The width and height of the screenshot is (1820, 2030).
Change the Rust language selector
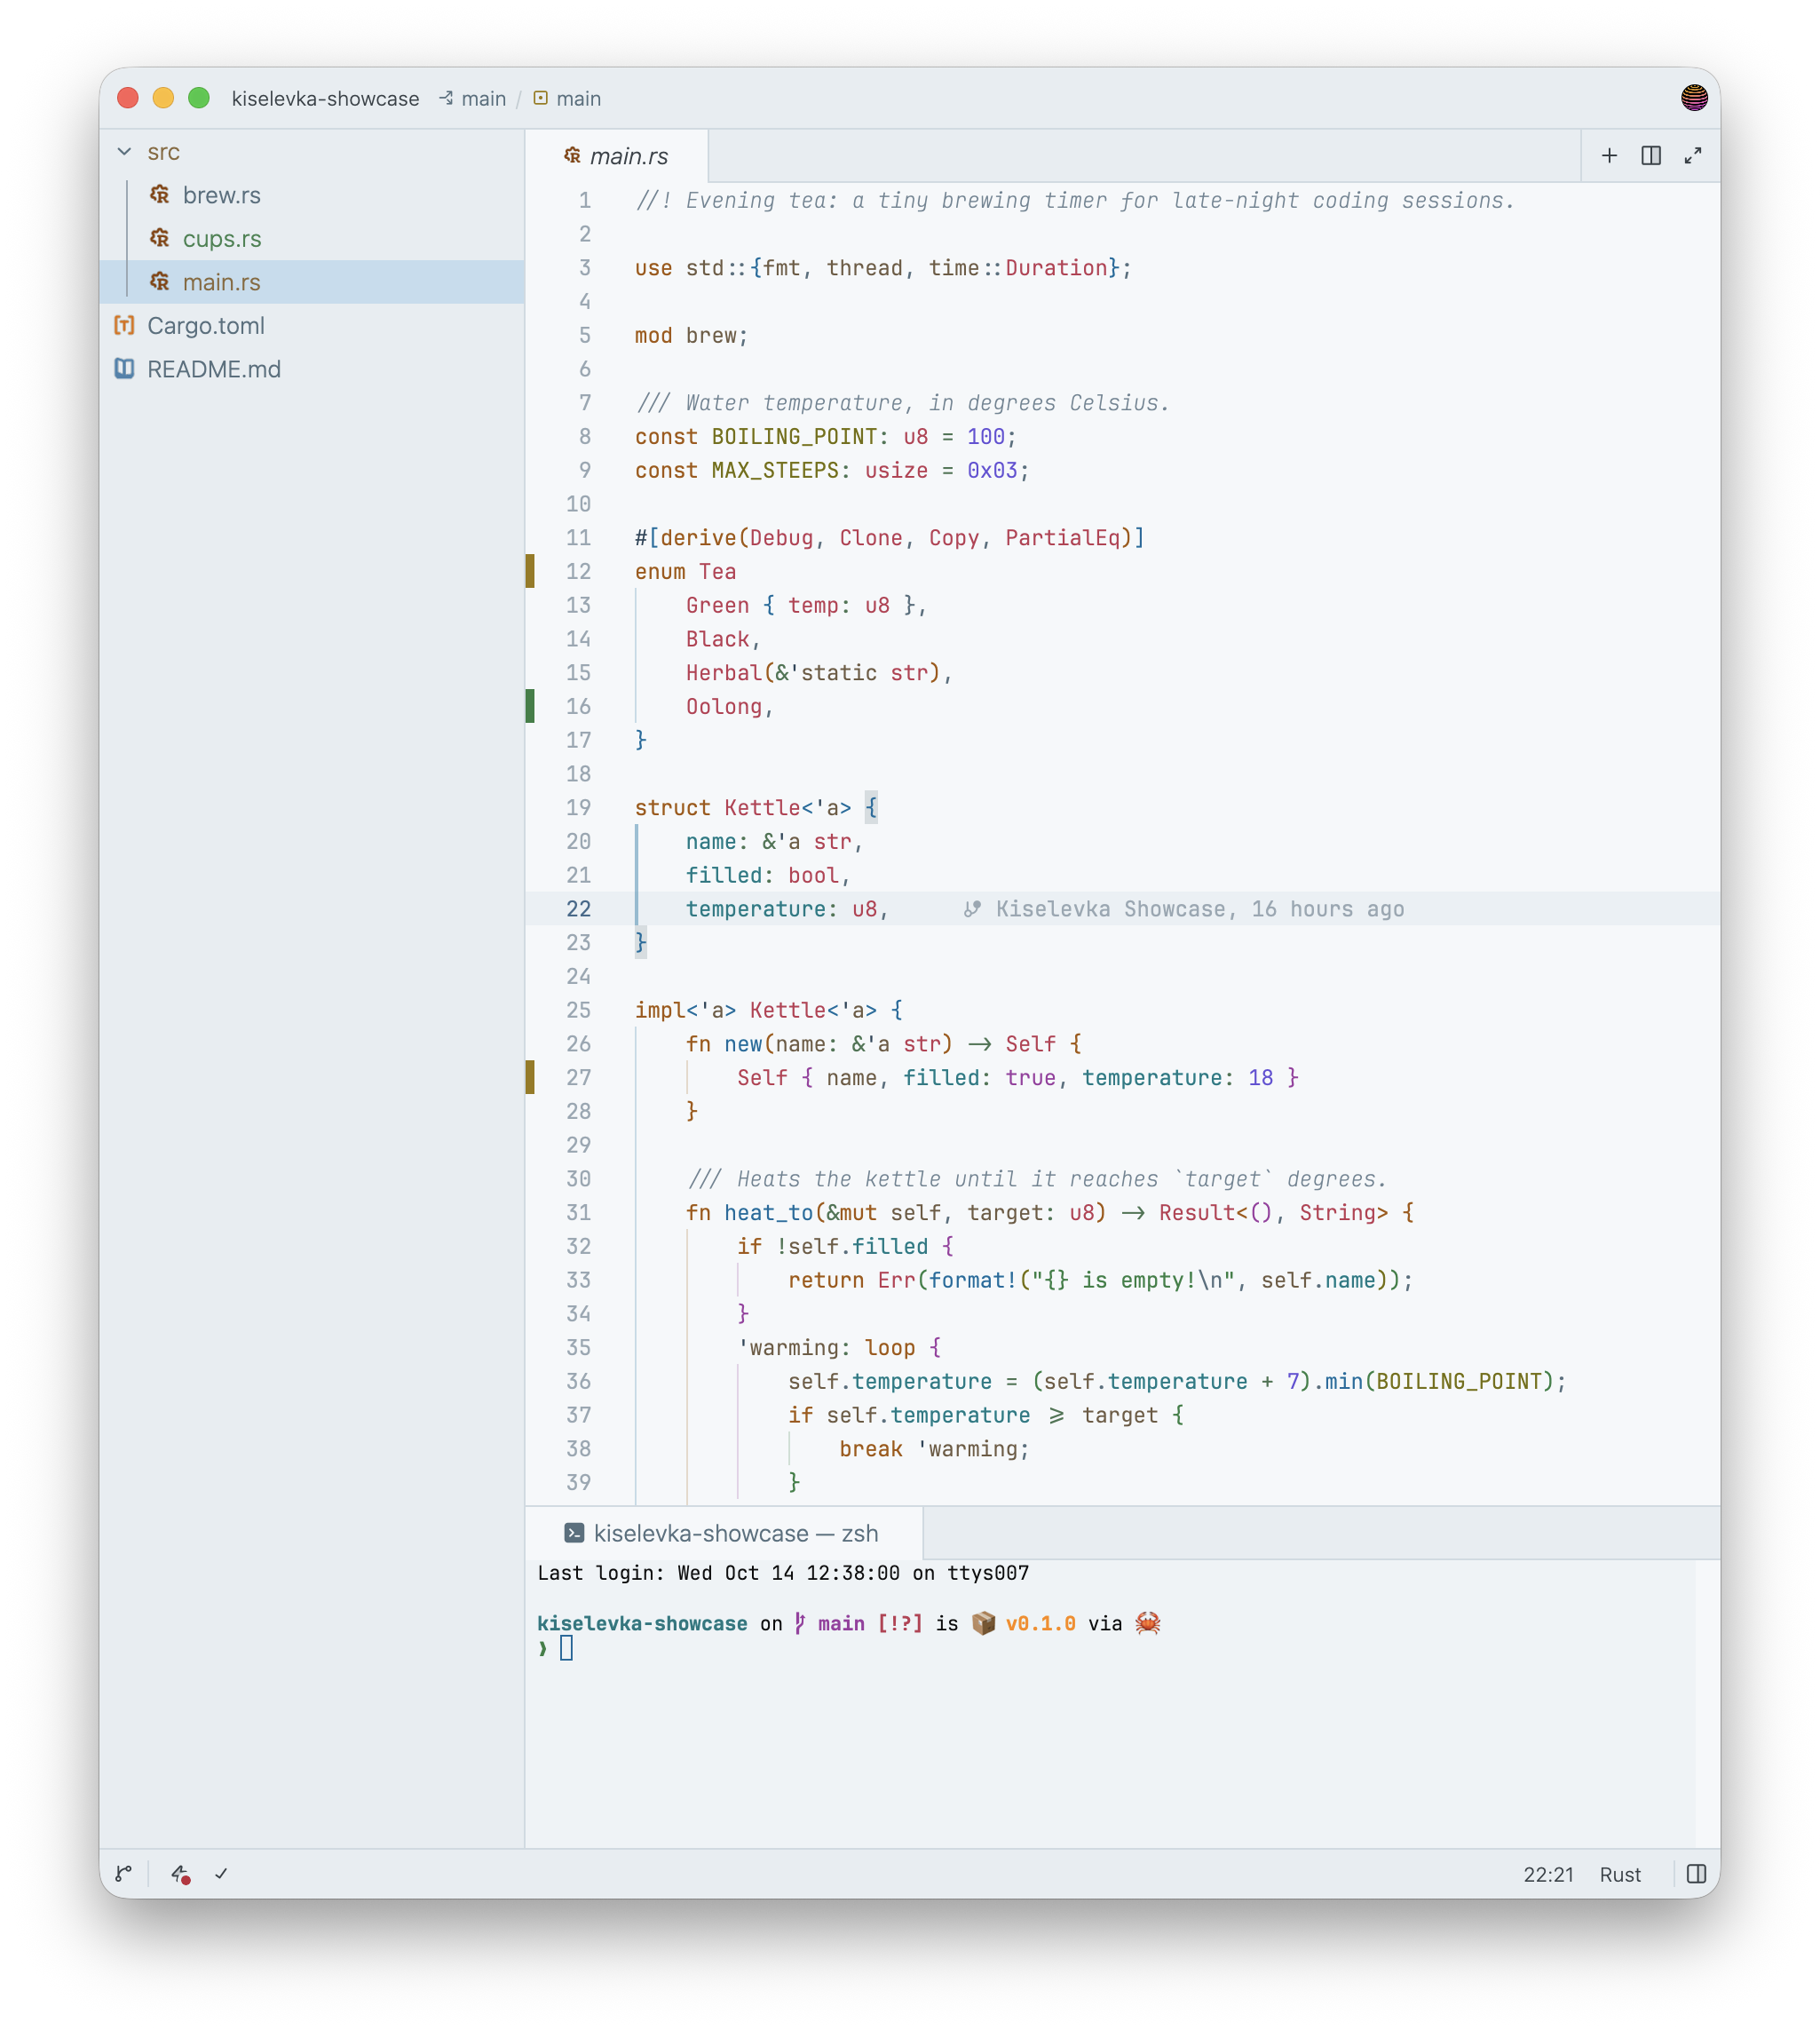click(x=1620, y=1875)
